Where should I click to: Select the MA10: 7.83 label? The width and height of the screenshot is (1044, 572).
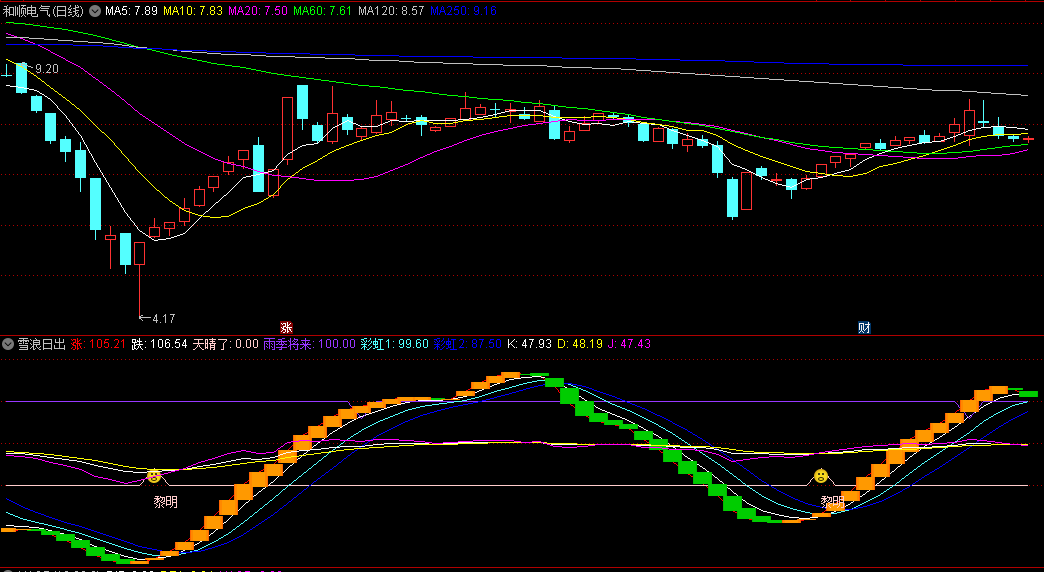click(193, 11)
